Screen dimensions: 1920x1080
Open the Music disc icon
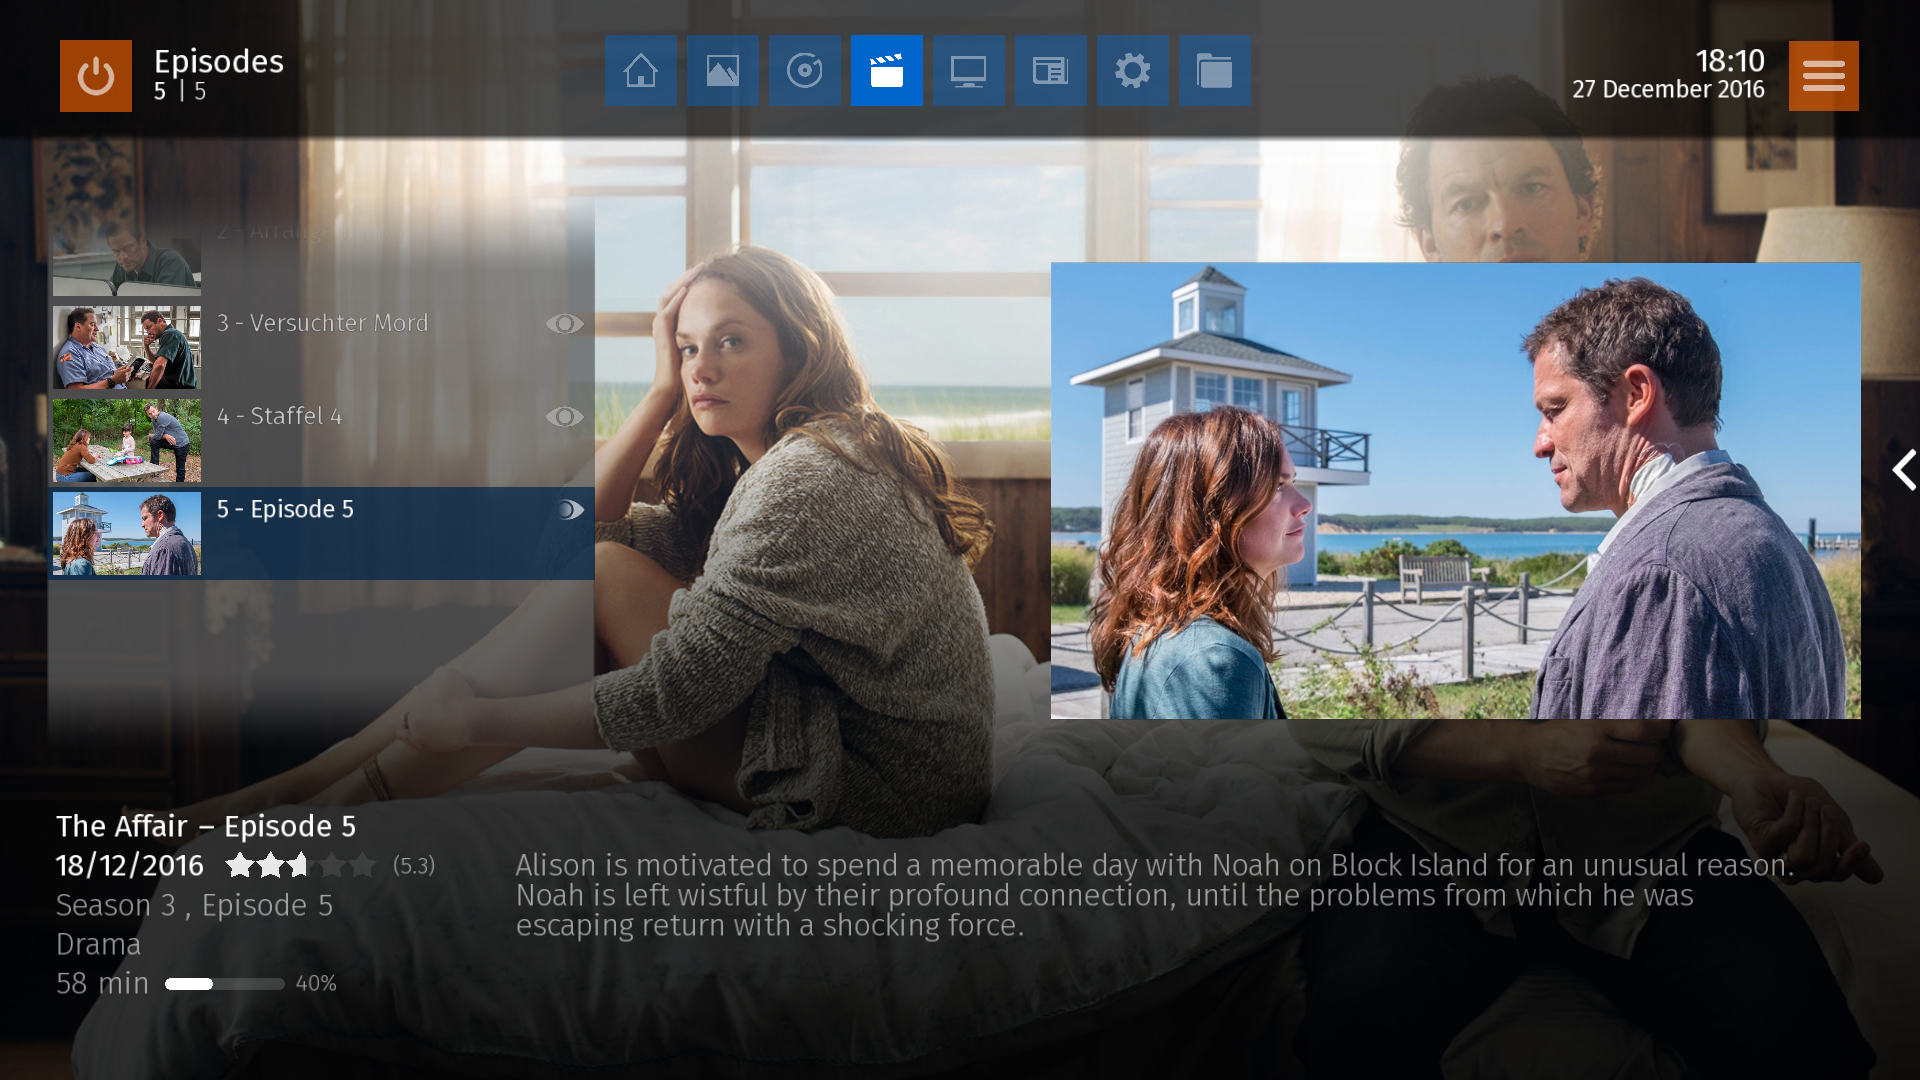tap(805, 71)
